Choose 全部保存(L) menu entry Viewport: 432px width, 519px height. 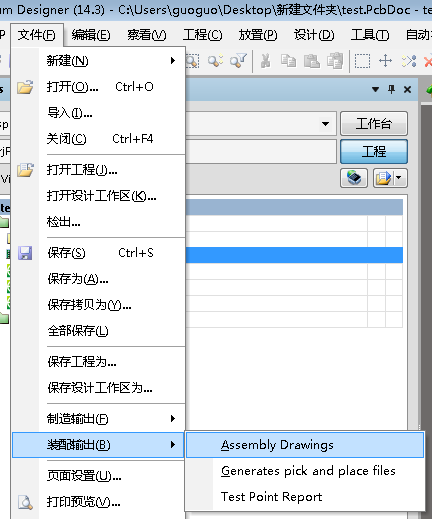pos(98,331)
